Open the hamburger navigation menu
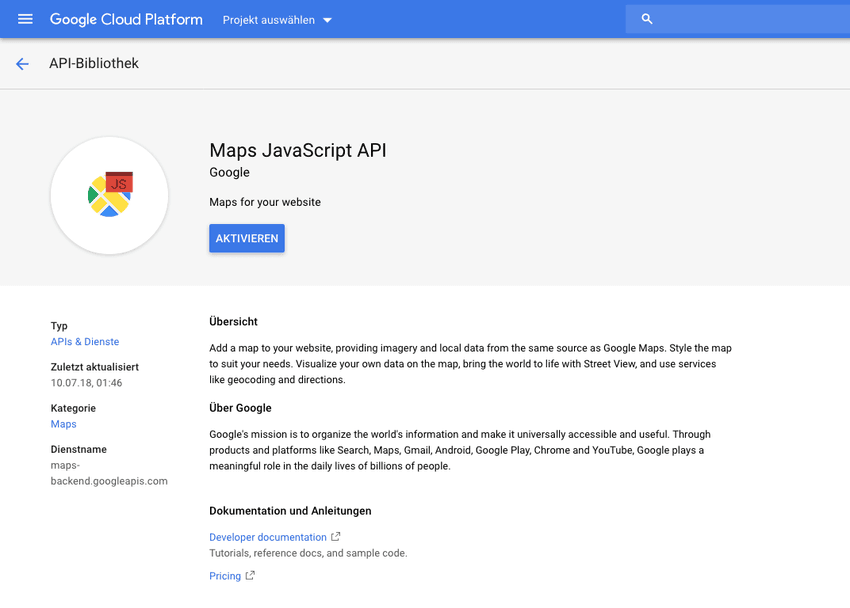Viewport: 850px width, 608px height. (x=25, y=20)
